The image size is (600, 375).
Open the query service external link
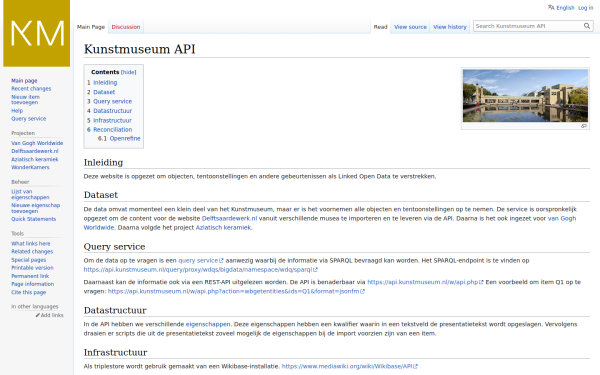click(201, 261)
